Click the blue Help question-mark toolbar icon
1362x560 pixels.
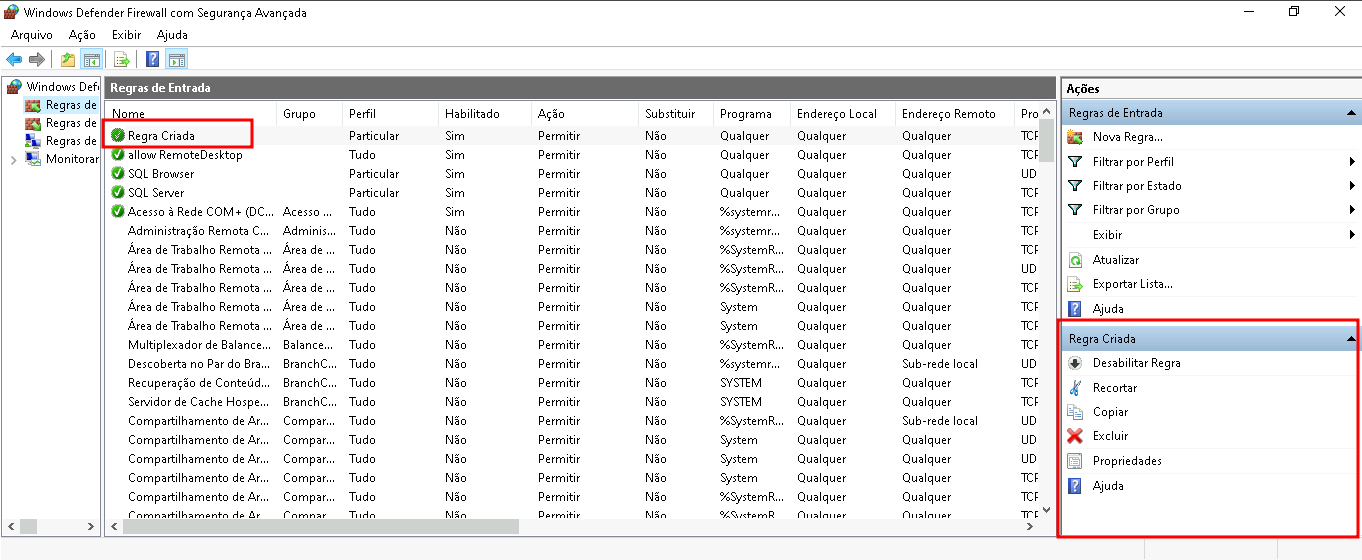[x=153, y=59]
